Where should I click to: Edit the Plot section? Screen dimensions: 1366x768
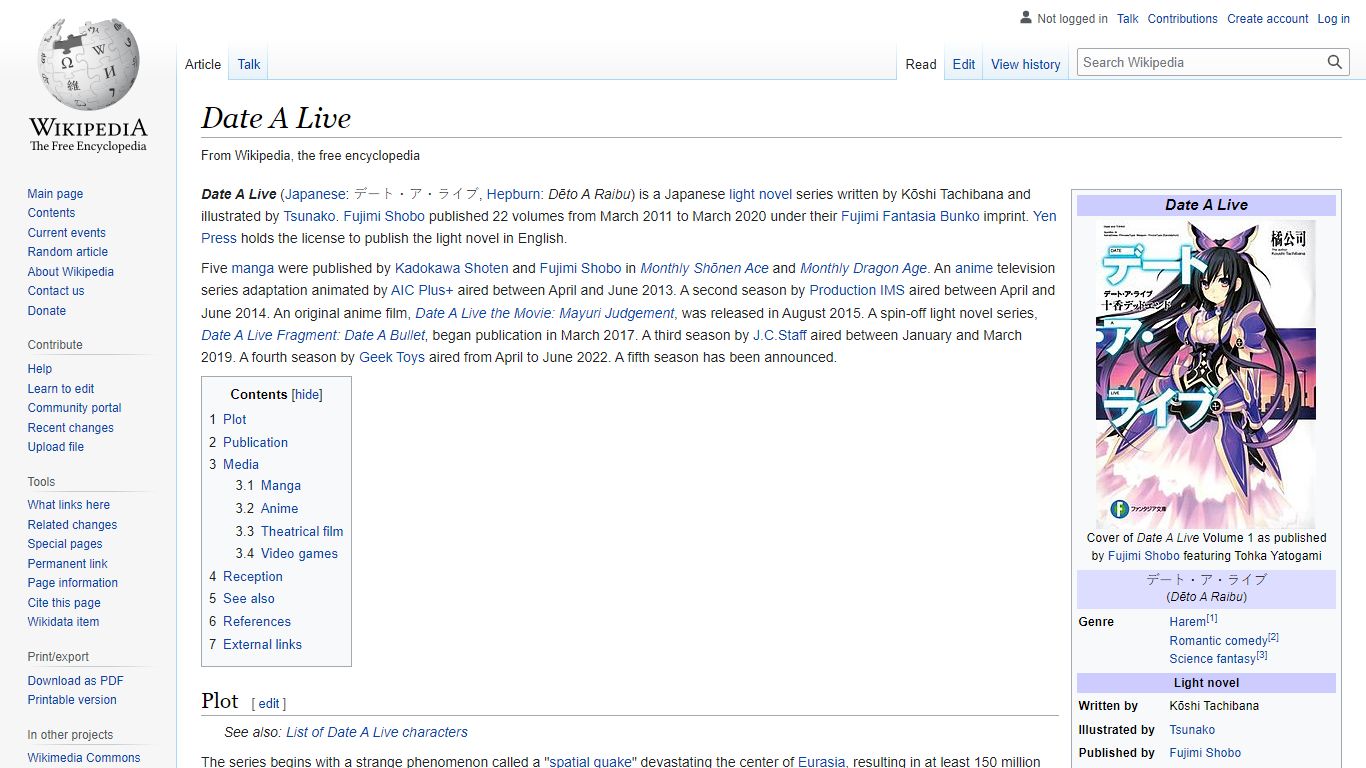pyautogui.click(x=269, y=703)
